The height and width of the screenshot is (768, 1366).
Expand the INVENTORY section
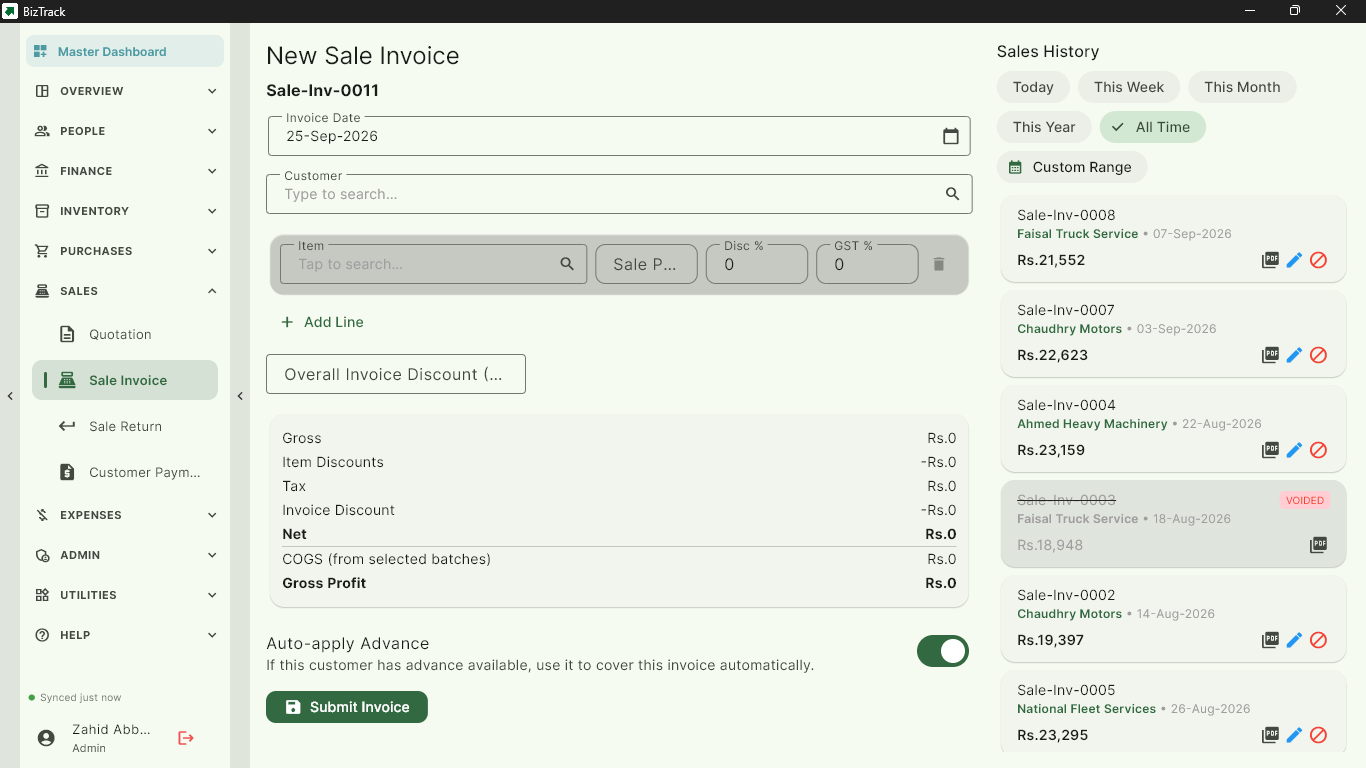[x=125, y=211]
